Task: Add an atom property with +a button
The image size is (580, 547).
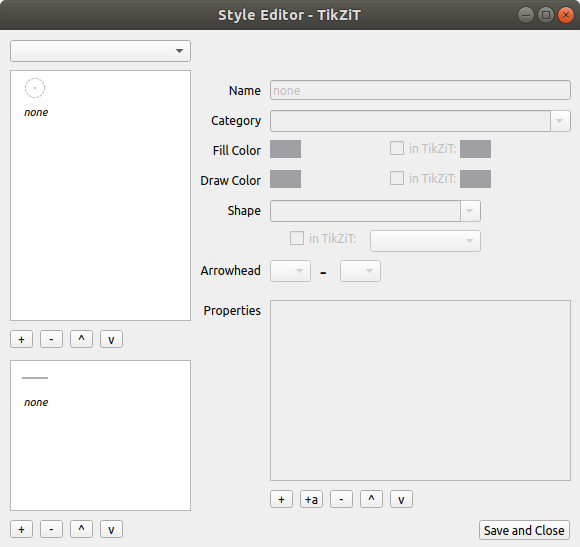Action: point(311,499)
